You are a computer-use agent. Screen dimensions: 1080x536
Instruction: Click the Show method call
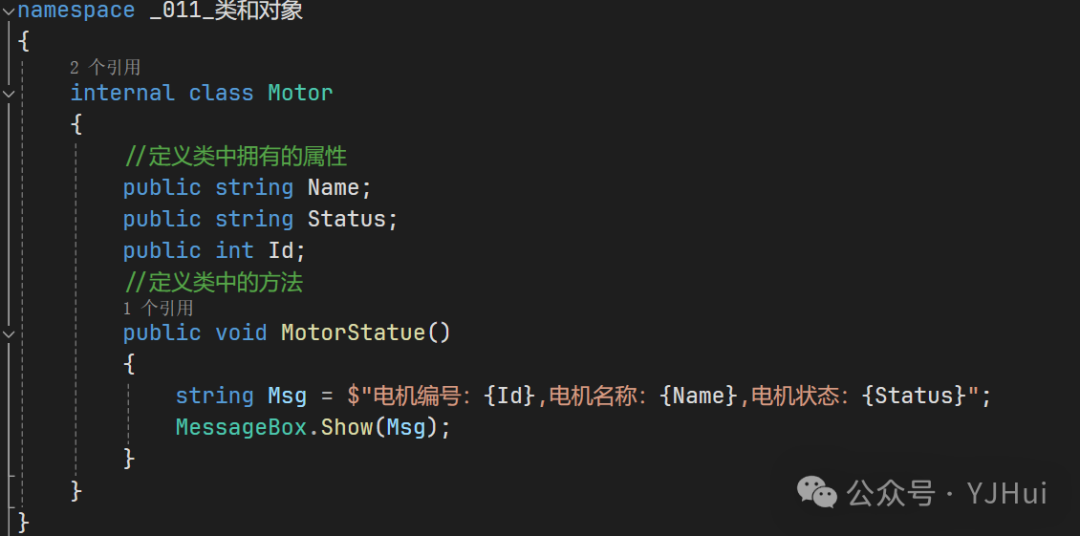pos(346,427)
